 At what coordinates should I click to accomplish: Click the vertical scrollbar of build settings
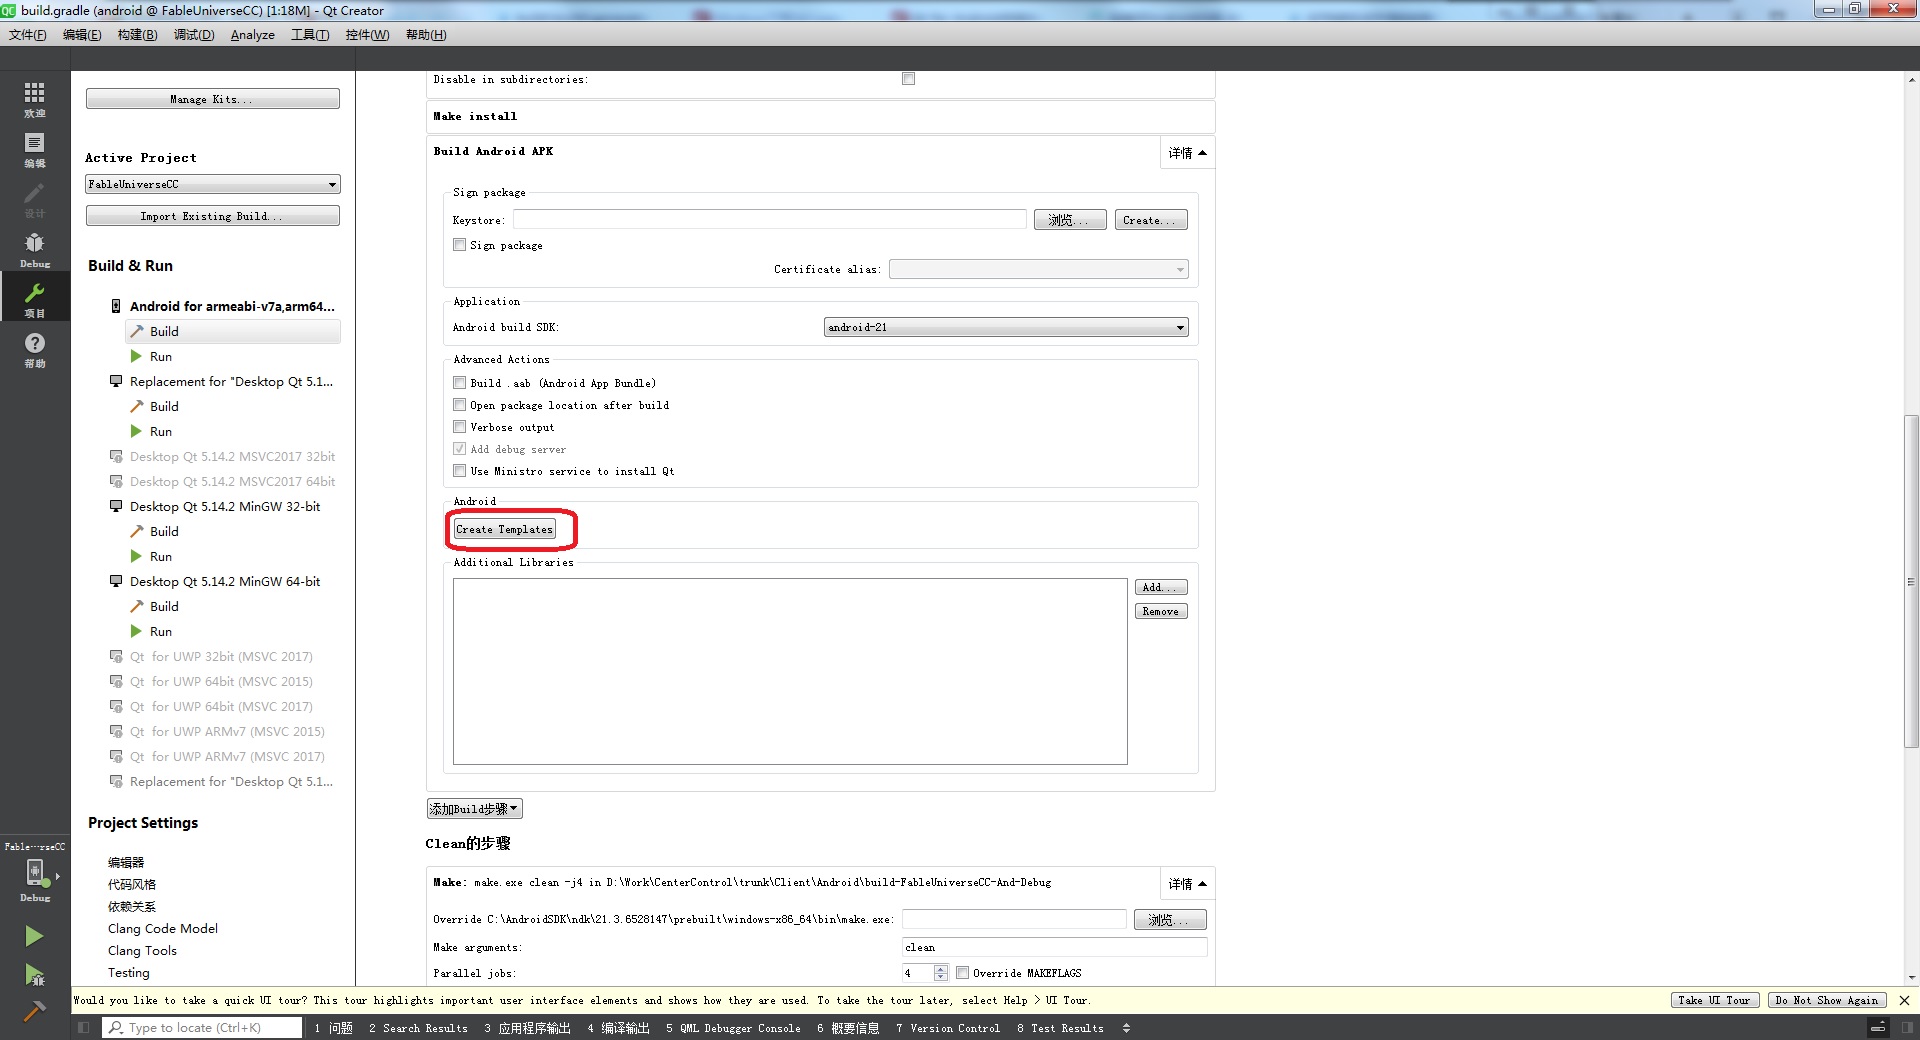click(1911, 580)
